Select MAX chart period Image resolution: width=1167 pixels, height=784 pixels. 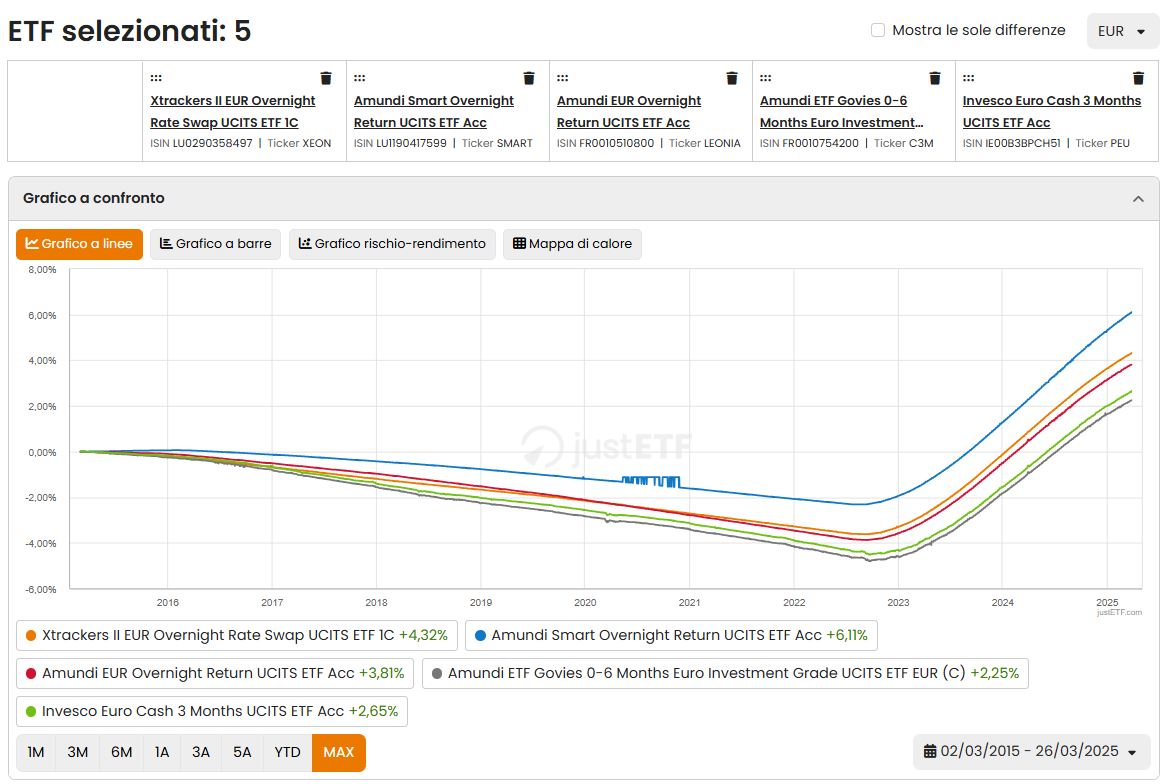click(x=339, y=753)
